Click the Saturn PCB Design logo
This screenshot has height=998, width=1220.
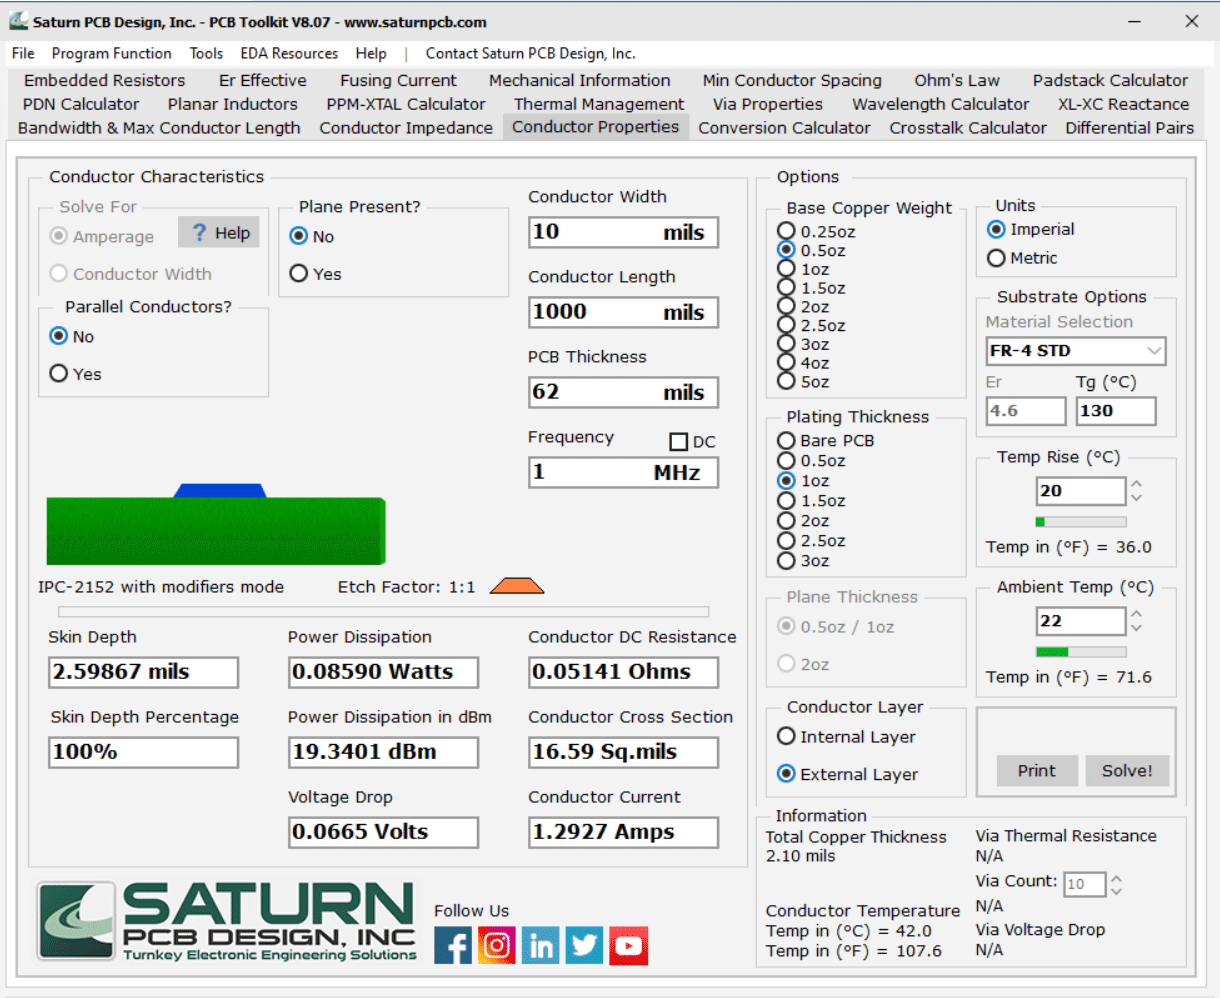pos(227,921)
